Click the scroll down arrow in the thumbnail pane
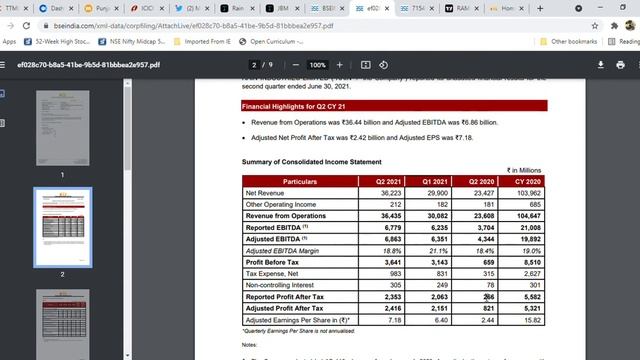This screenshot has width=640, height=360. click(x=127, y=356)
